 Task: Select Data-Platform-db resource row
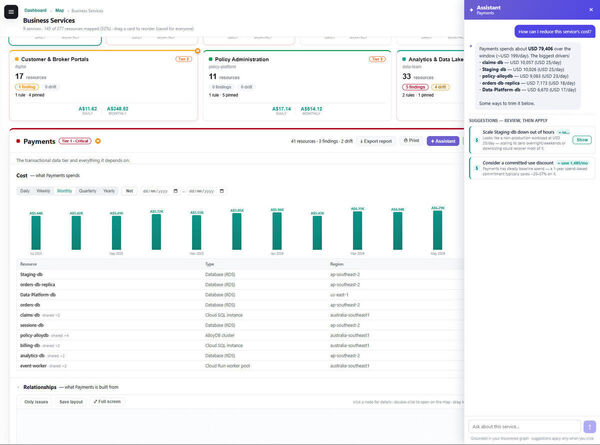pos(240,295)
